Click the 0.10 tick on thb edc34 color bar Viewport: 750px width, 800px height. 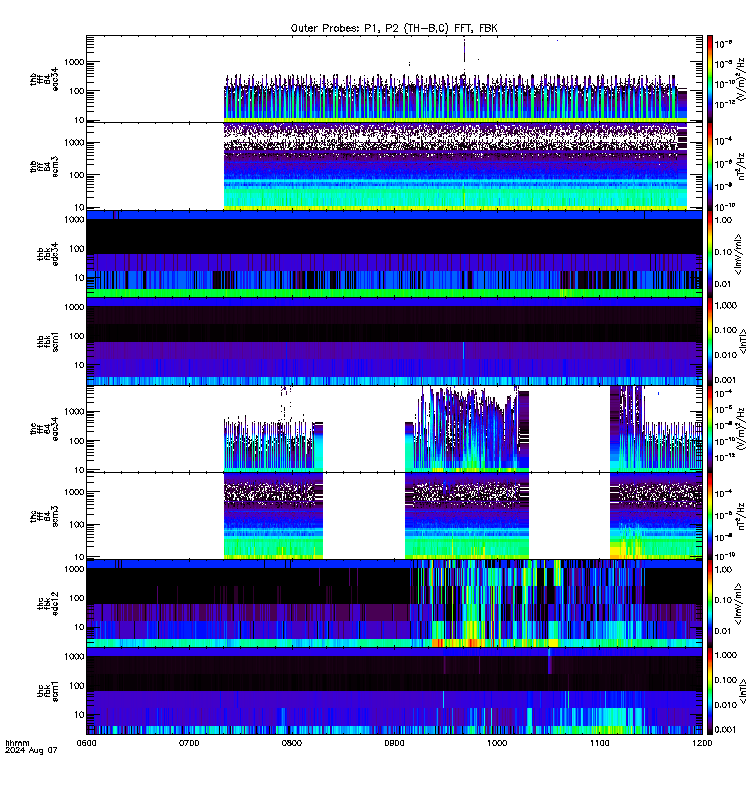point(723,252)
